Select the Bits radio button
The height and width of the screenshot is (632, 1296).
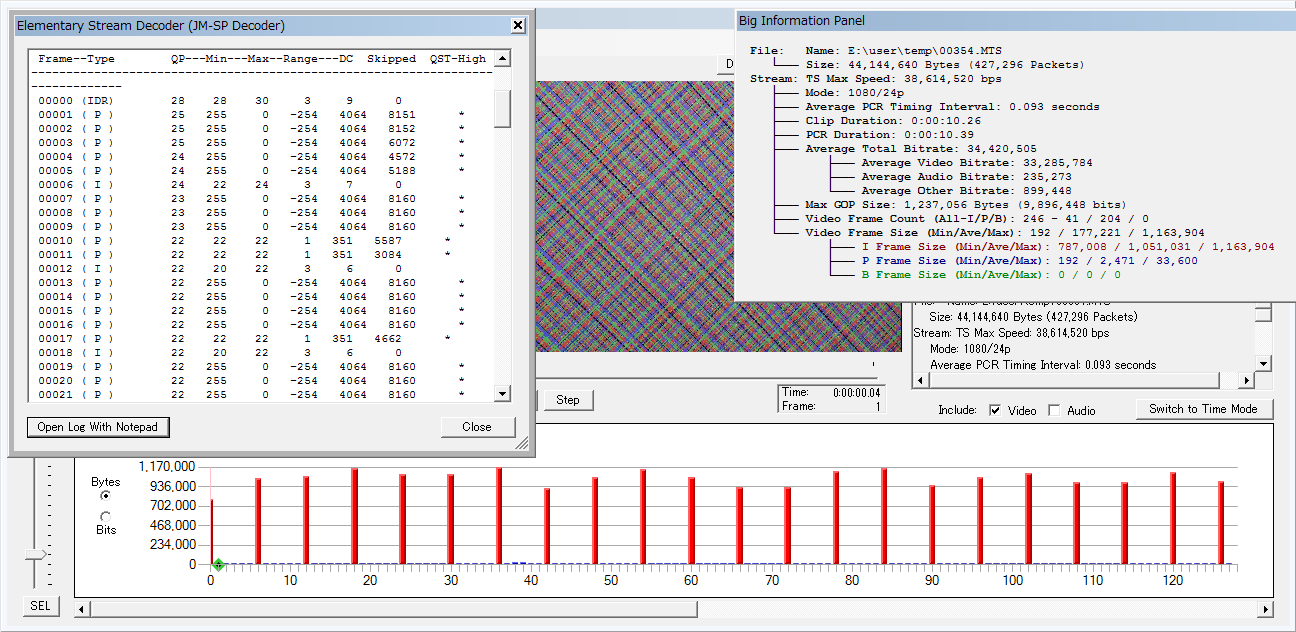click(106, 516)
